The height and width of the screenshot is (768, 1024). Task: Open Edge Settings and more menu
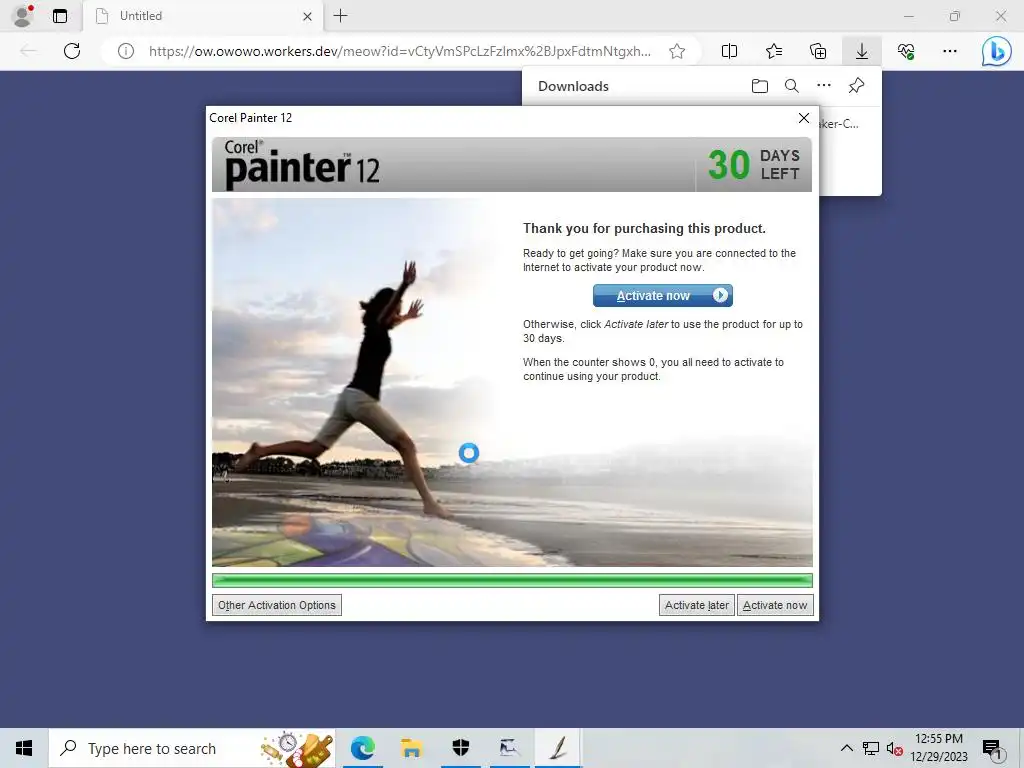click(950, 51)
